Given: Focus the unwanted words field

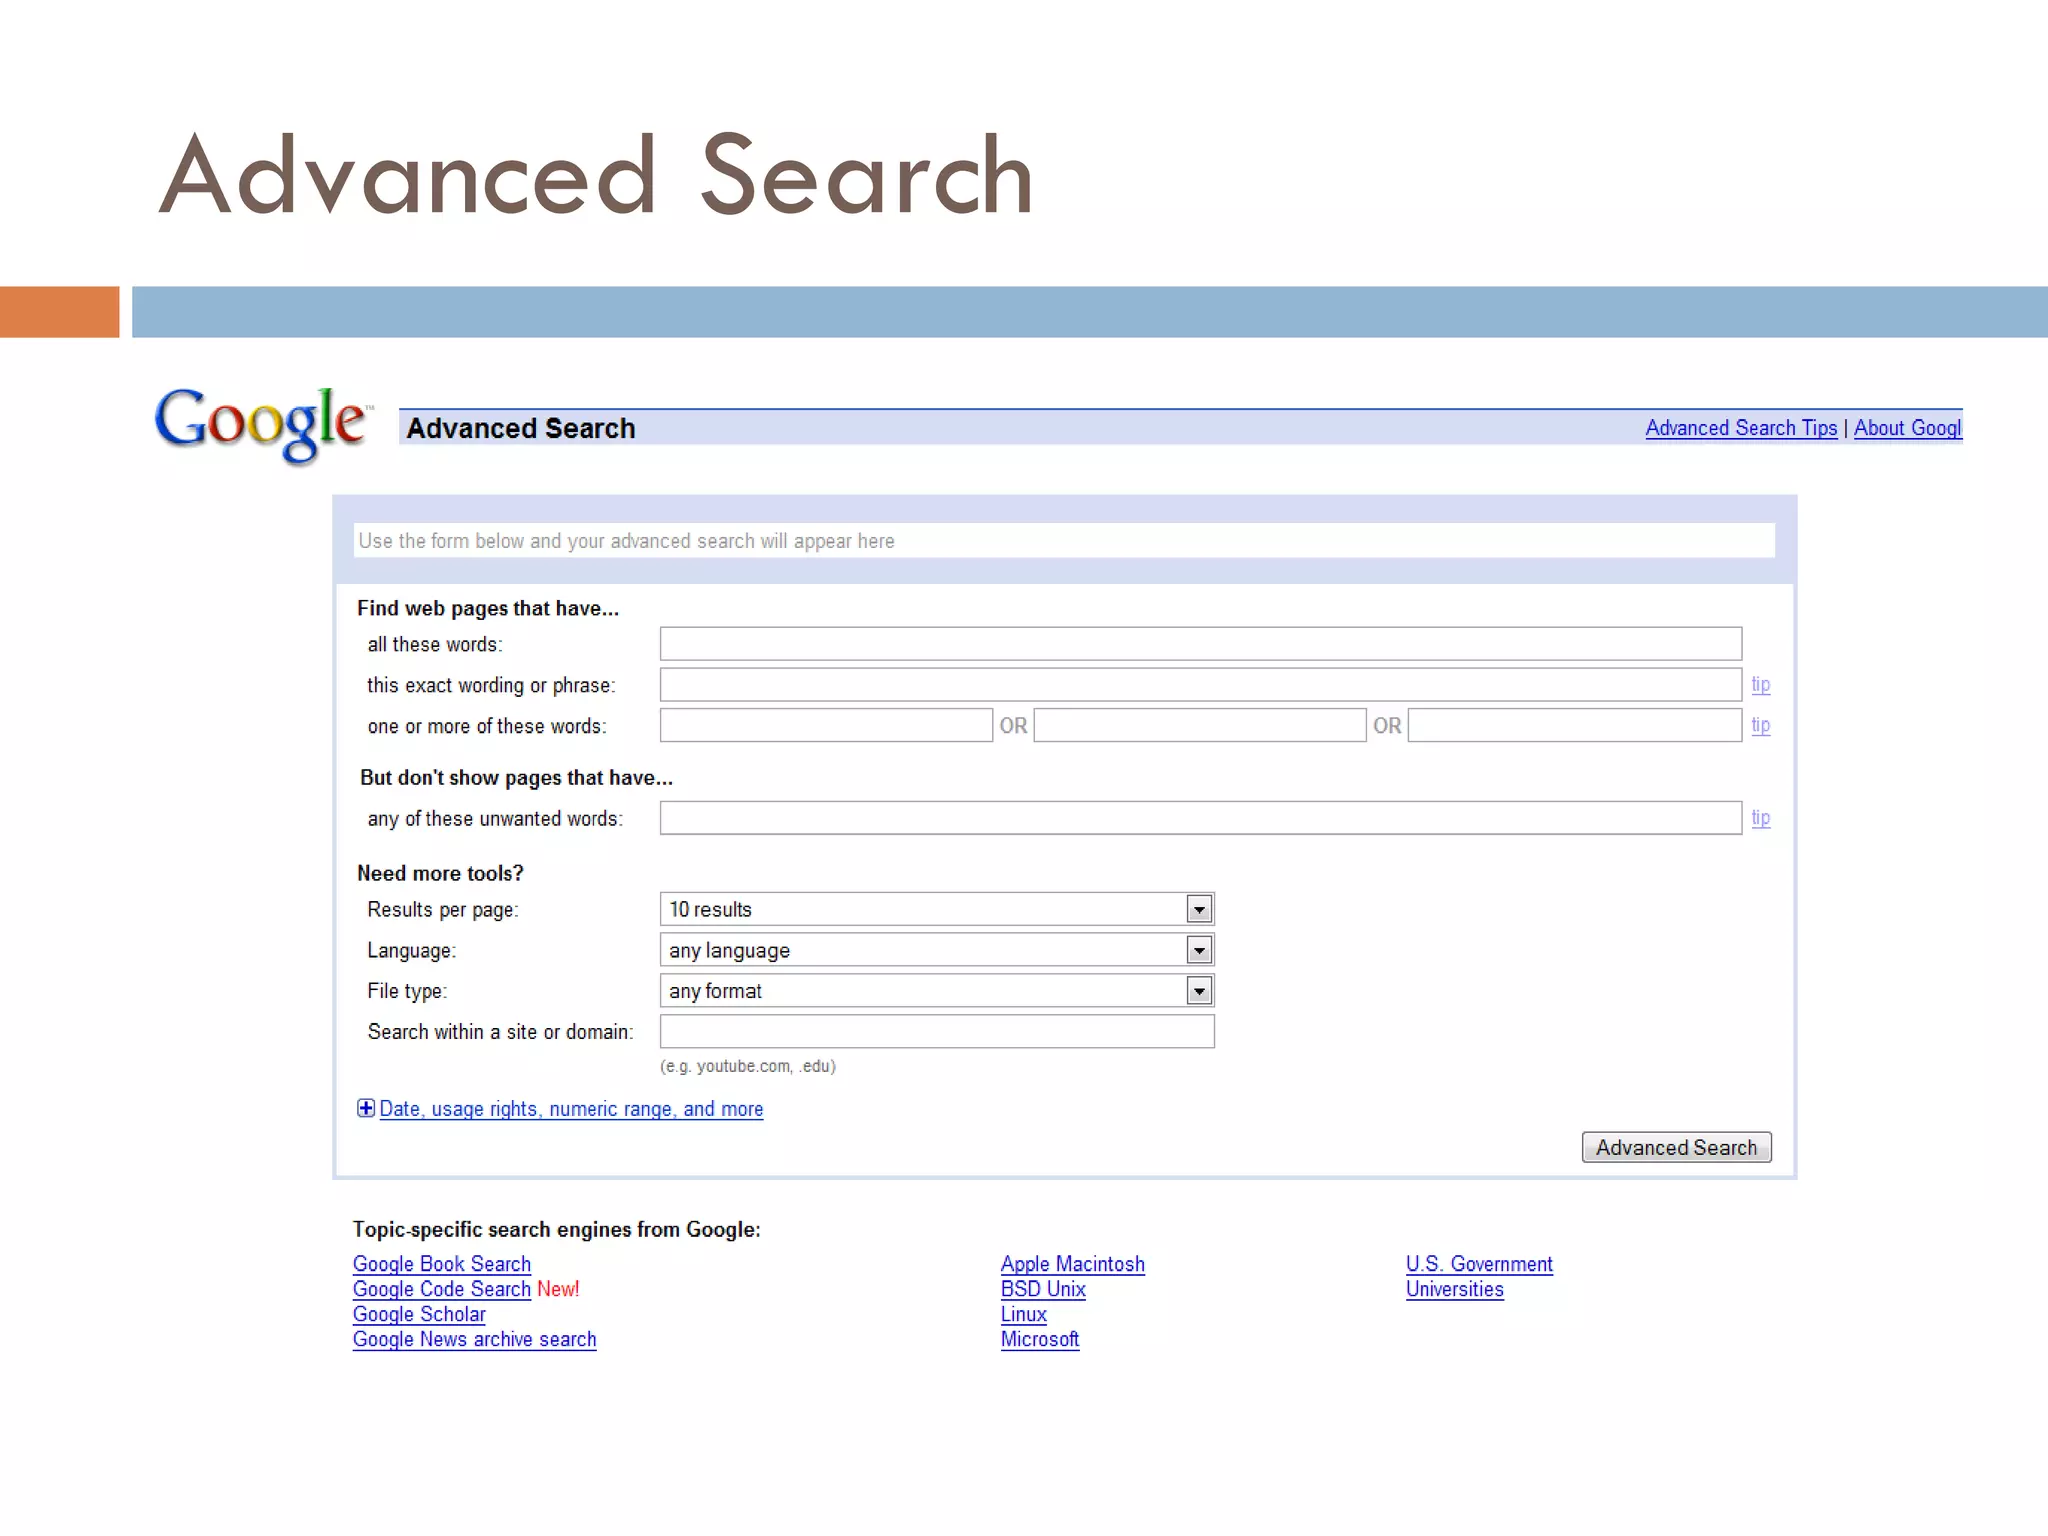Looking at the screenshot, I should [x=1200, y=818].
